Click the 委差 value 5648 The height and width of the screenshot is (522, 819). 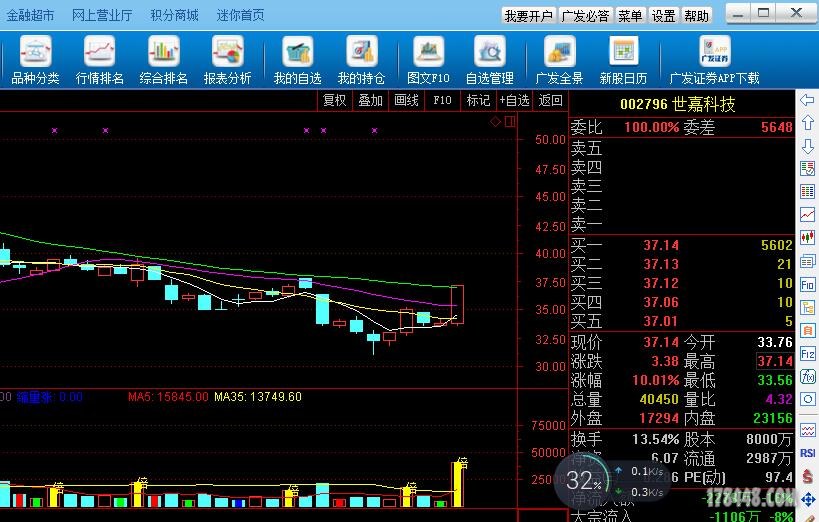pyautogui.click(x=777, y=127)
